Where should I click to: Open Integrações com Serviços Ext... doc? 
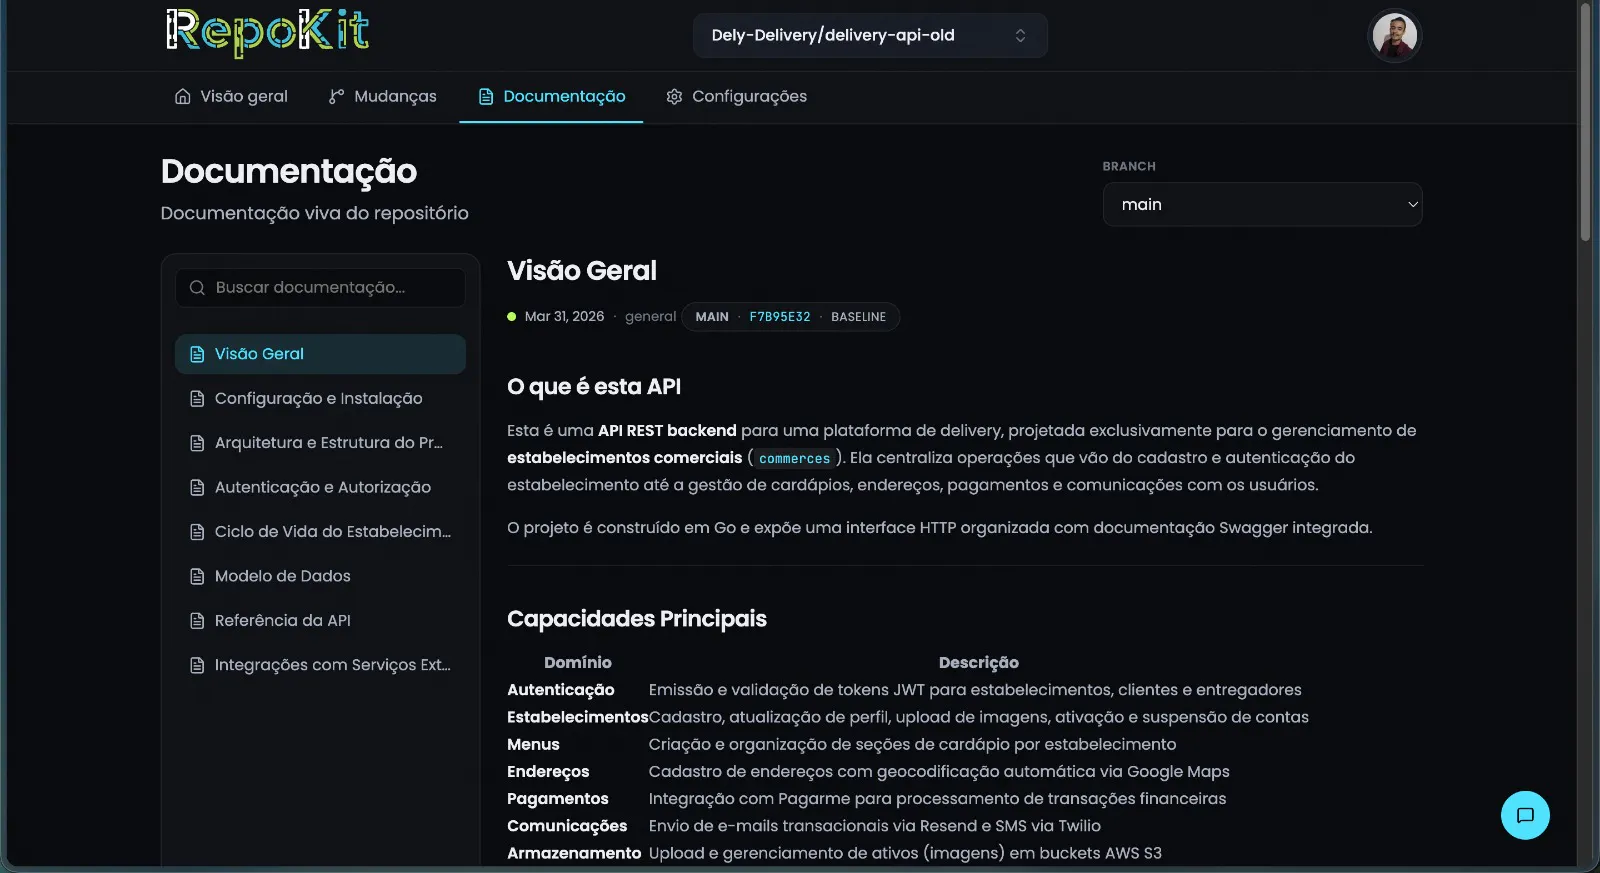point(320,665)
